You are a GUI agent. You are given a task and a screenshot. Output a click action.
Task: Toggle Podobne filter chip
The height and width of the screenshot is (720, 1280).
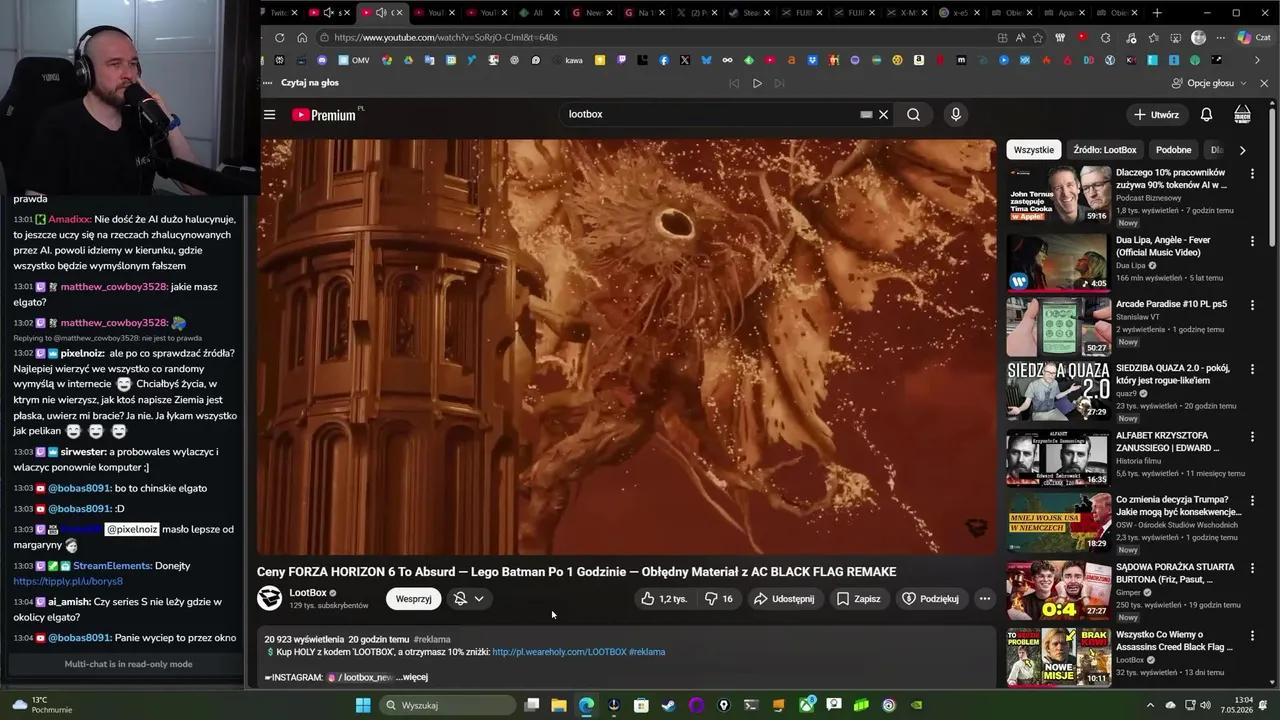[x=1173, y=150]
